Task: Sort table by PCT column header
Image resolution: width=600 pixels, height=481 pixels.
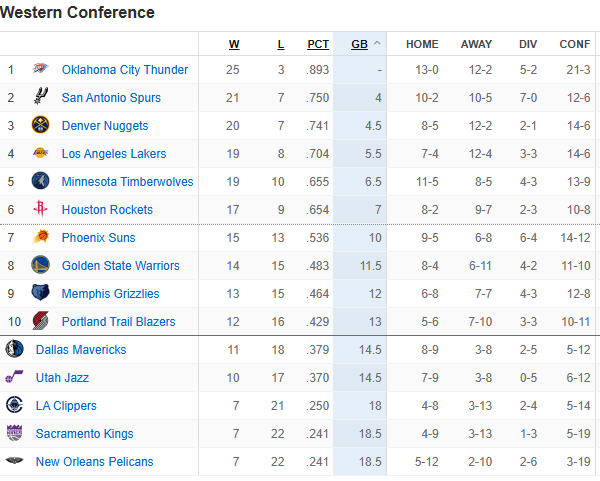Action: point(318,44)
